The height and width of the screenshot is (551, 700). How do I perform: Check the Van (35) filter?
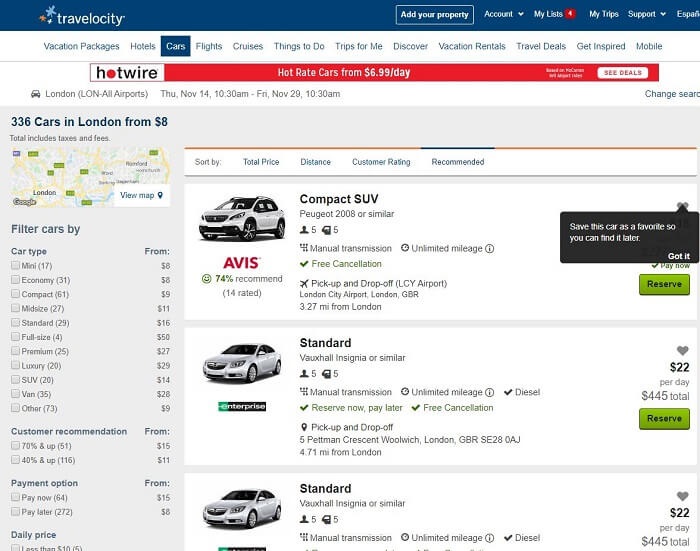tap(15, 394)
